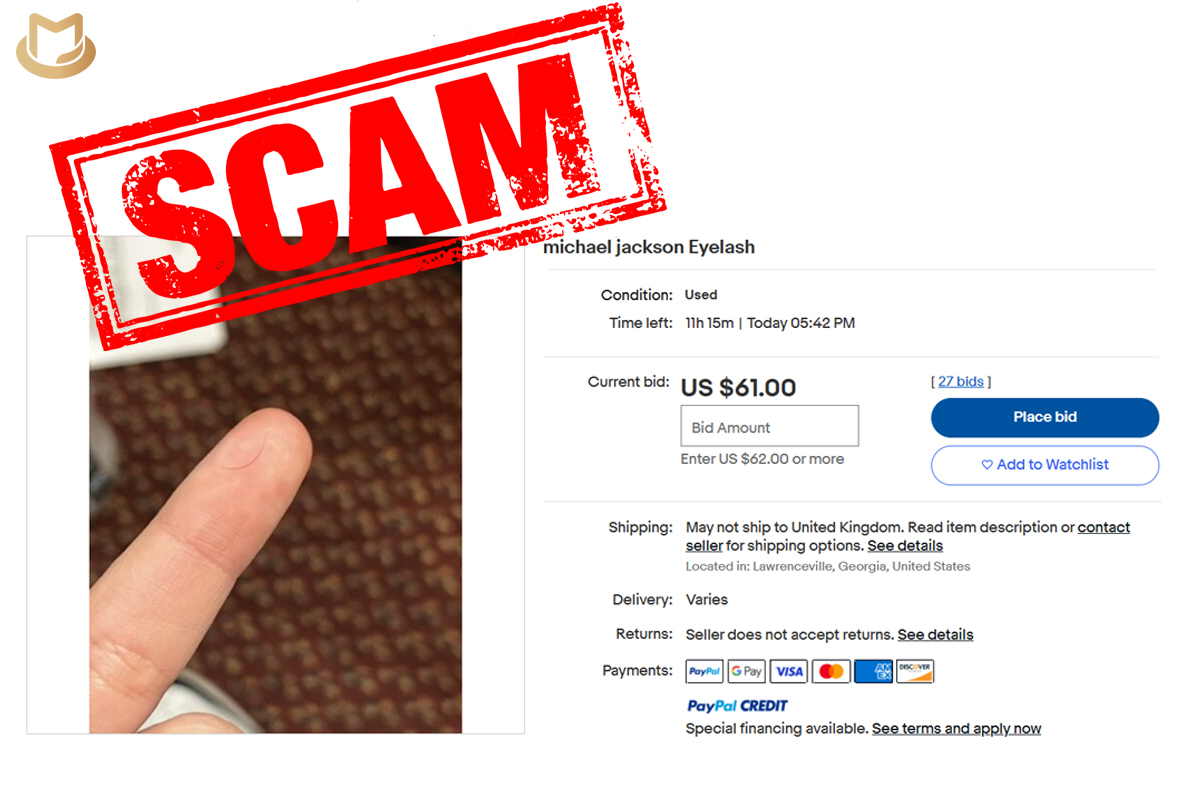The image size is (1200, 800).
Task: Click the American Express card icon
Action: click(873, 671)
